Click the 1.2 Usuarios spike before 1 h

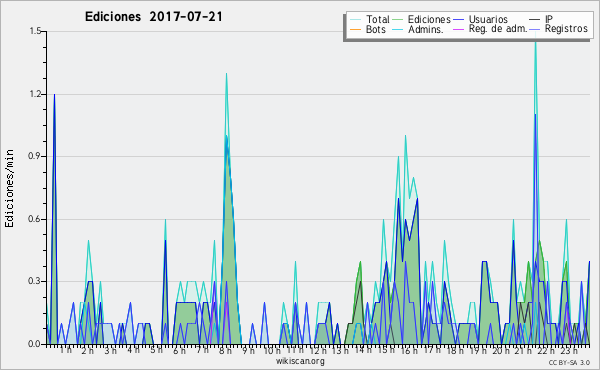(54, 96)
